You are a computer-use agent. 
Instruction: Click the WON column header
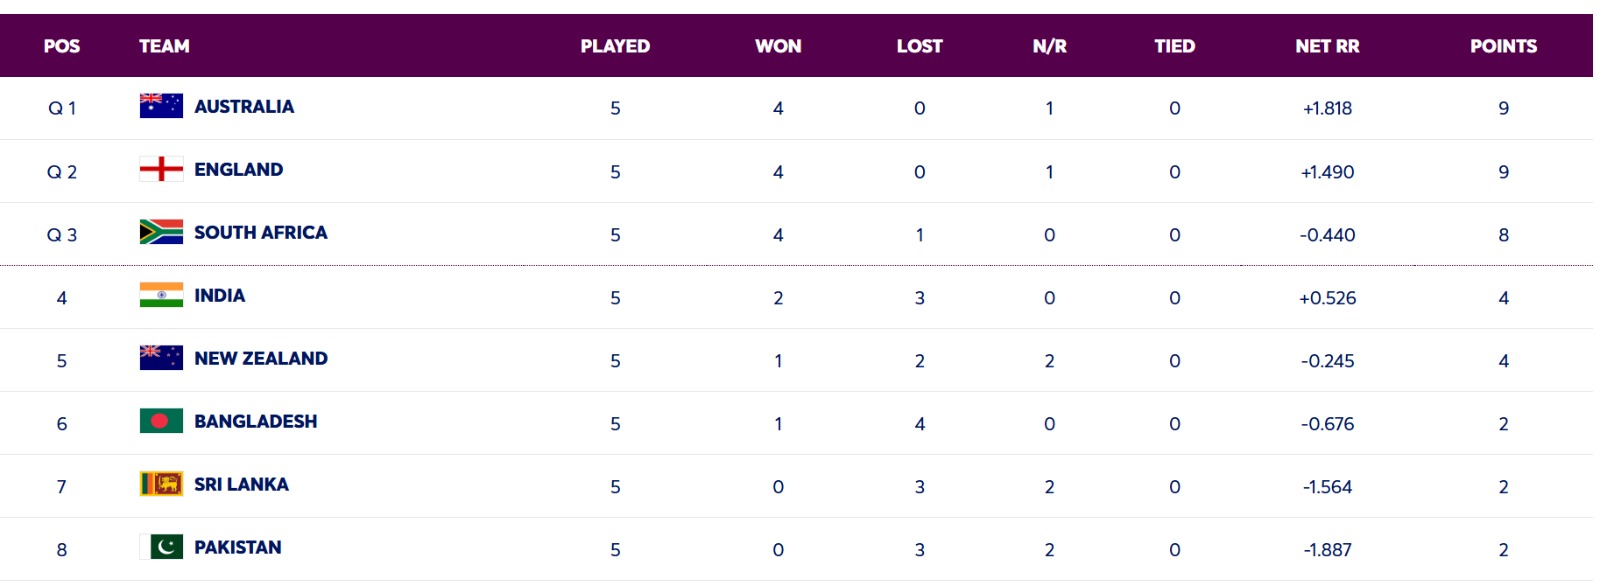[x=778, y=46]
